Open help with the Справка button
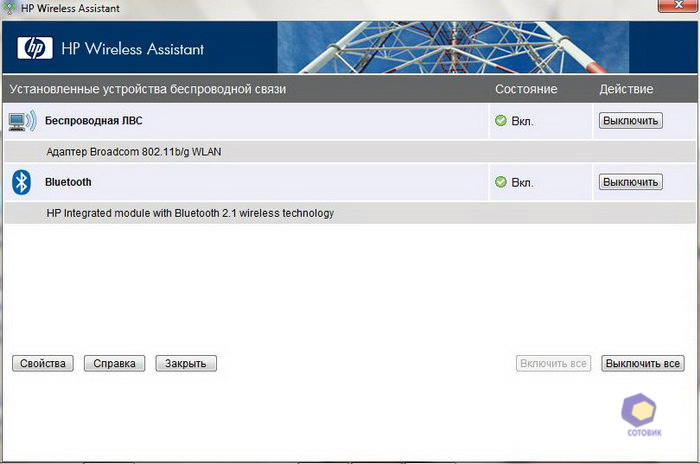The height and width of the screenshot is (464, 700). [x=115, y=363]
